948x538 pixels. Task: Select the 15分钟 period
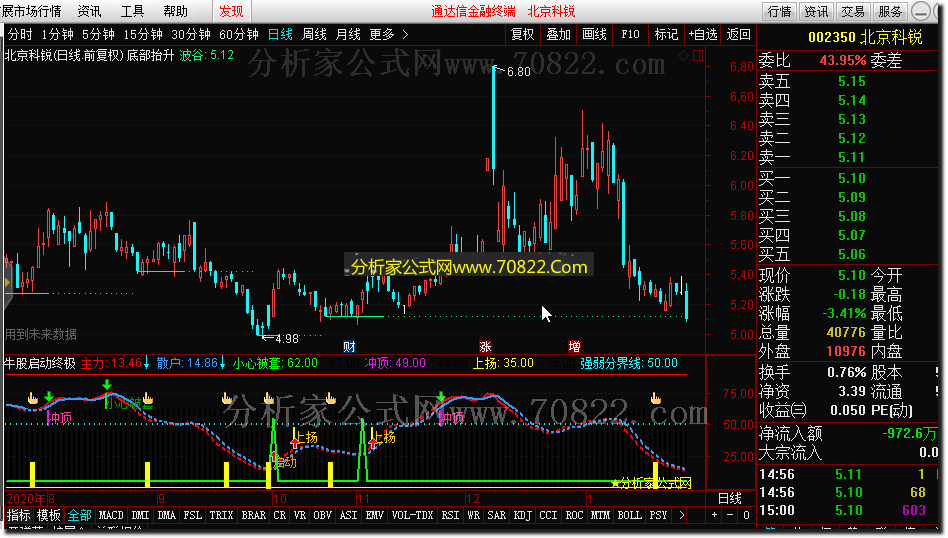(x=143, y=34)
